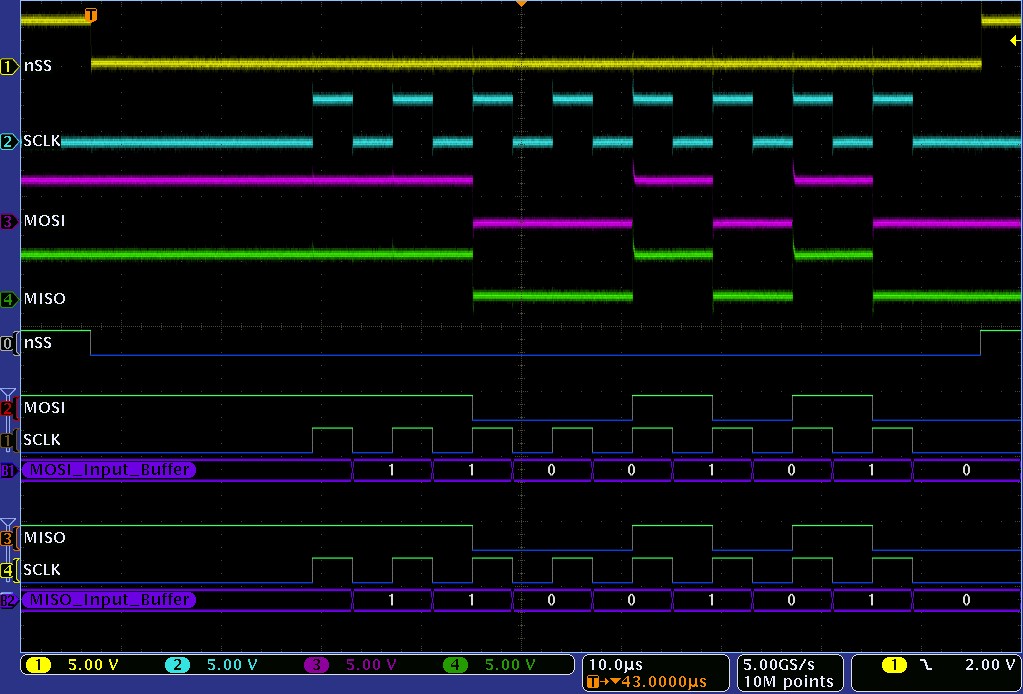Select the MISO_Input_Buffer bus label

coord(110,600)
